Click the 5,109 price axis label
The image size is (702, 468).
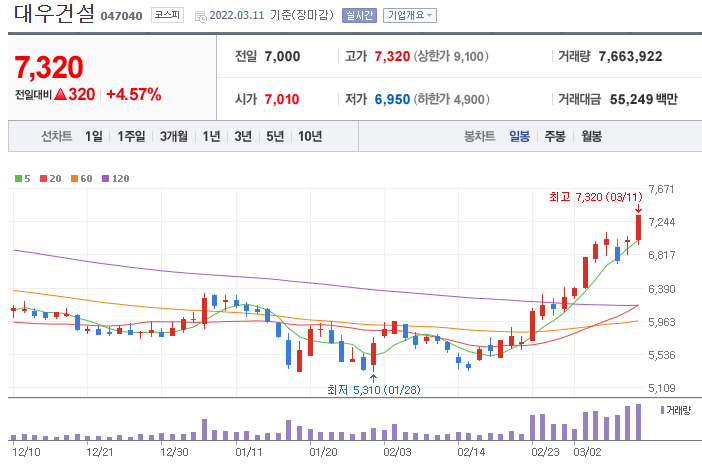(x=661, y=388)
